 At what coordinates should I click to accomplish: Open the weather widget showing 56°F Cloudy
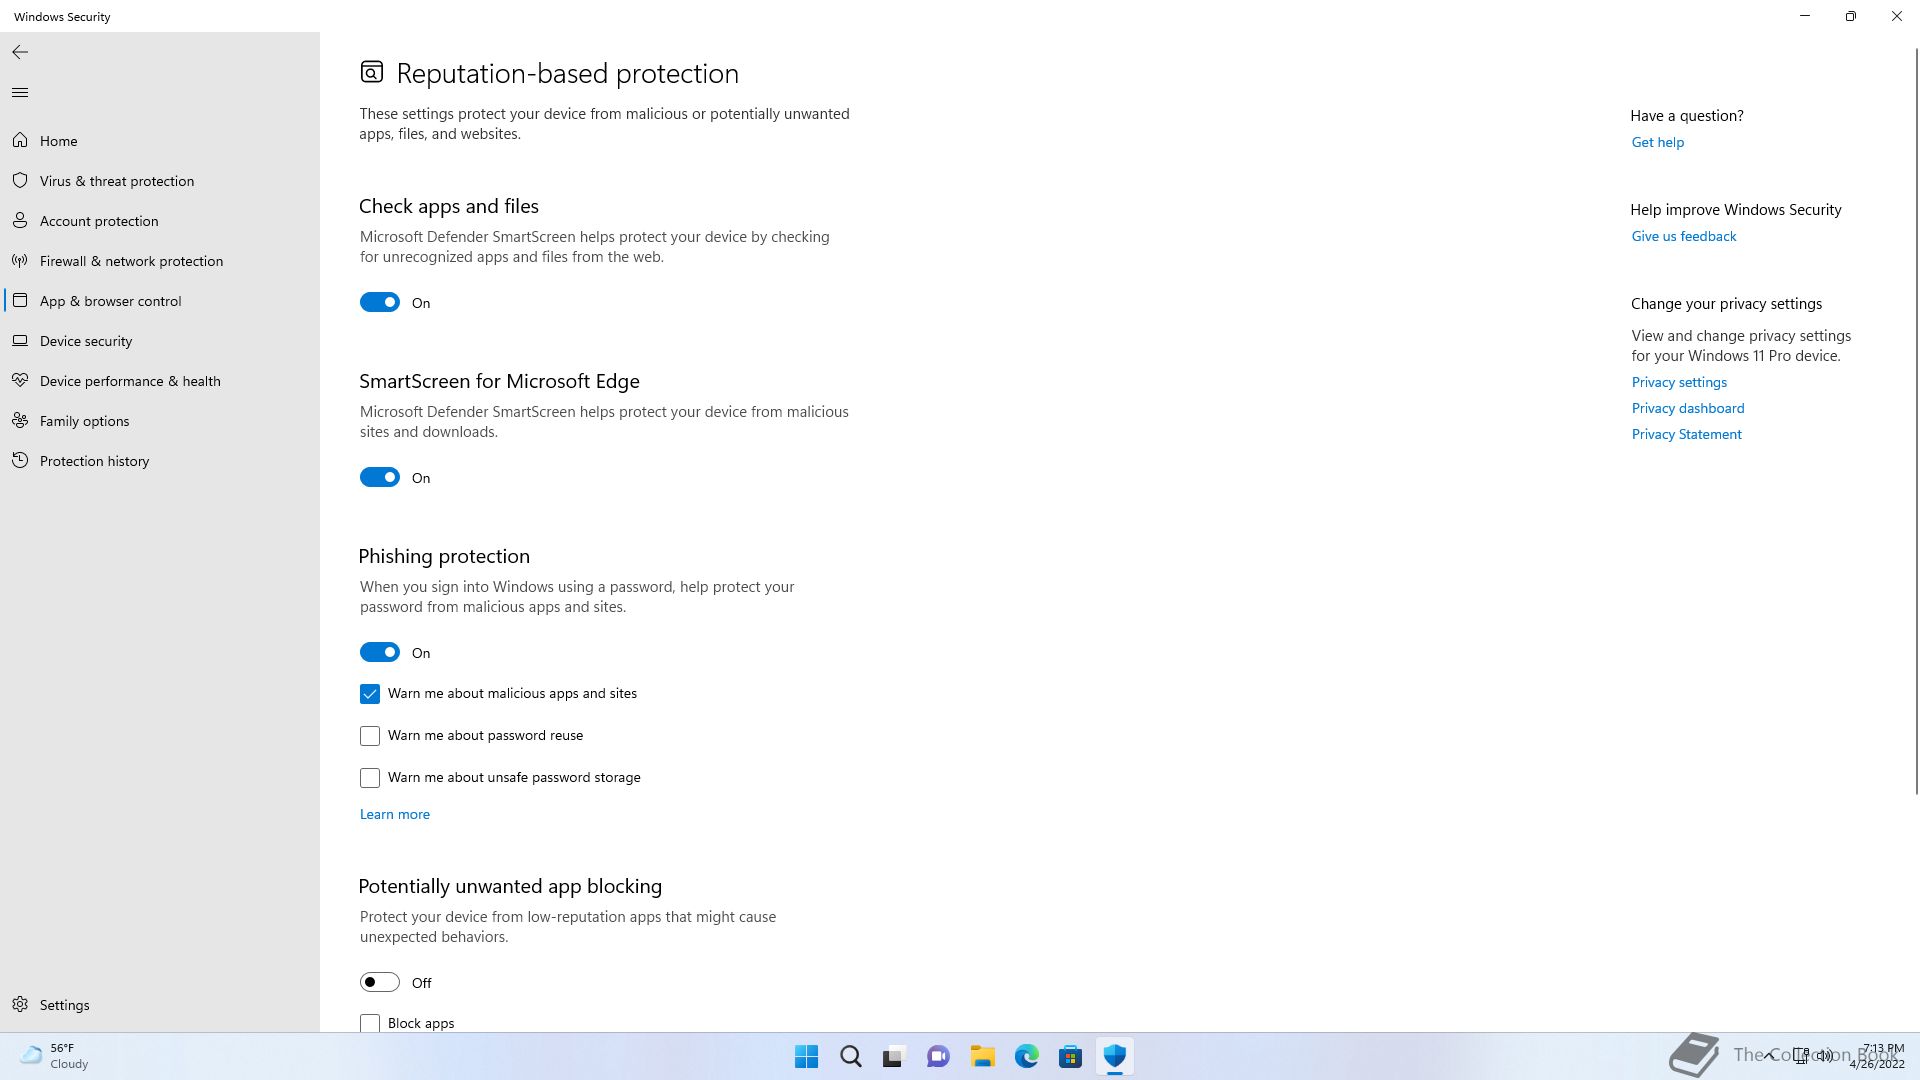tap(55, 1056)
